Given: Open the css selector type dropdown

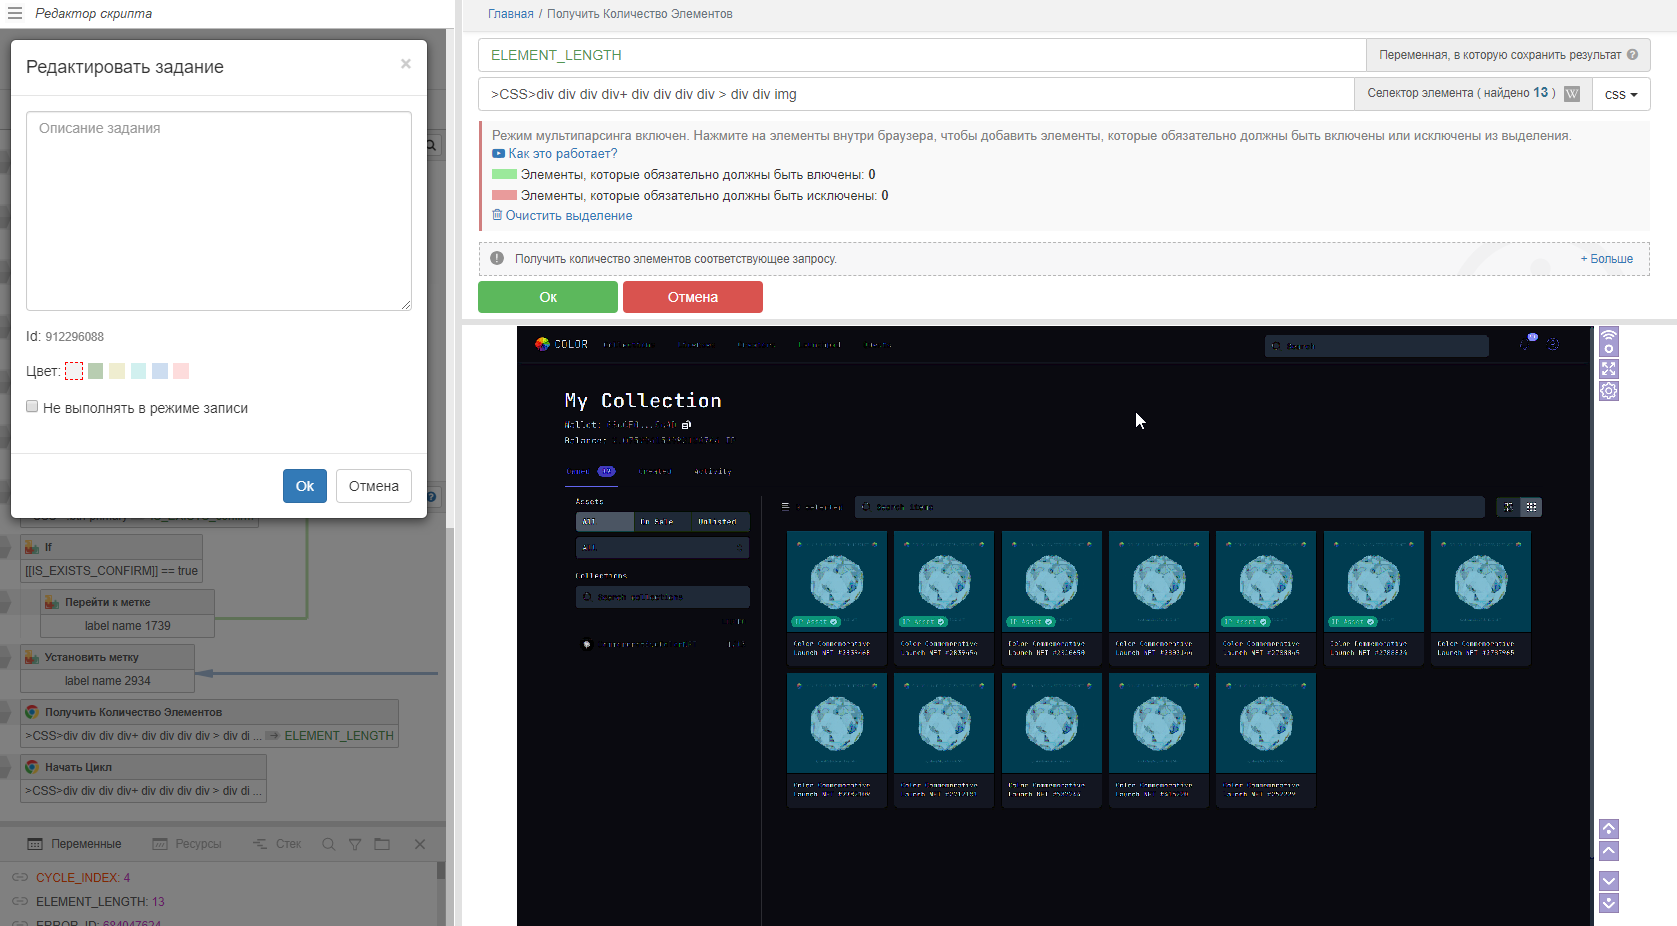Looking at the screenshot, I should 1620,94.
